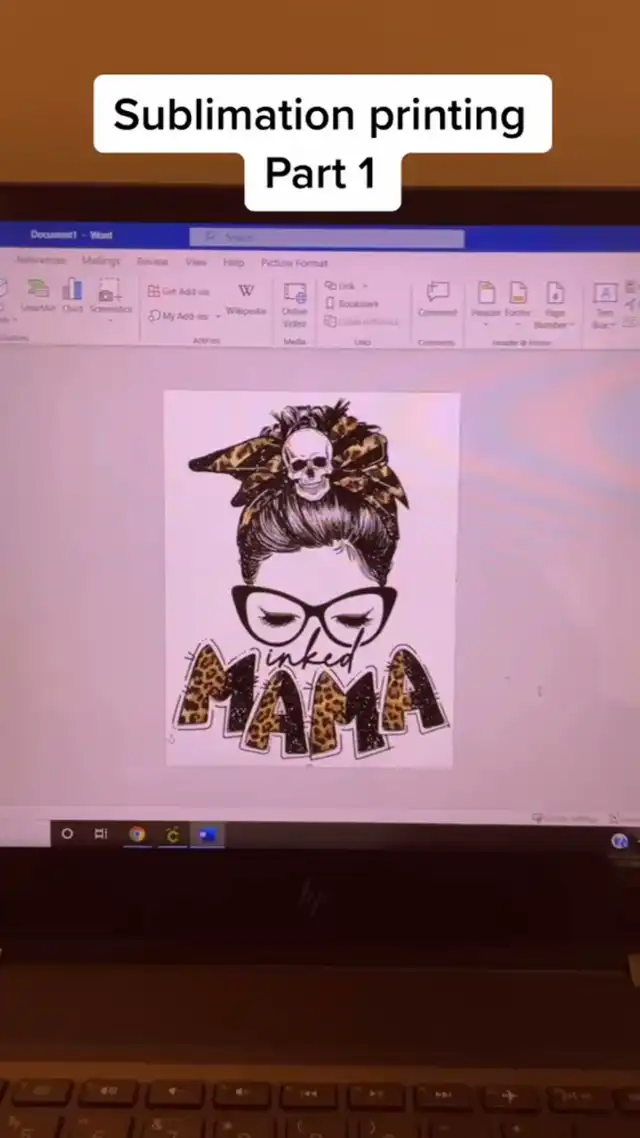The height and width of the screenshot is (1138, 640).
Task: Open the Wikipedia add-in
Action: click(246, 297)
